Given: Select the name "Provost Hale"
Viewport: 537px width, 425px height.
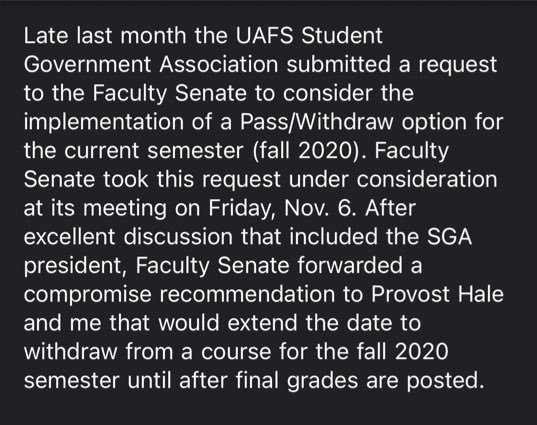Looking at the screenshot, I should (x=438, y=295).
